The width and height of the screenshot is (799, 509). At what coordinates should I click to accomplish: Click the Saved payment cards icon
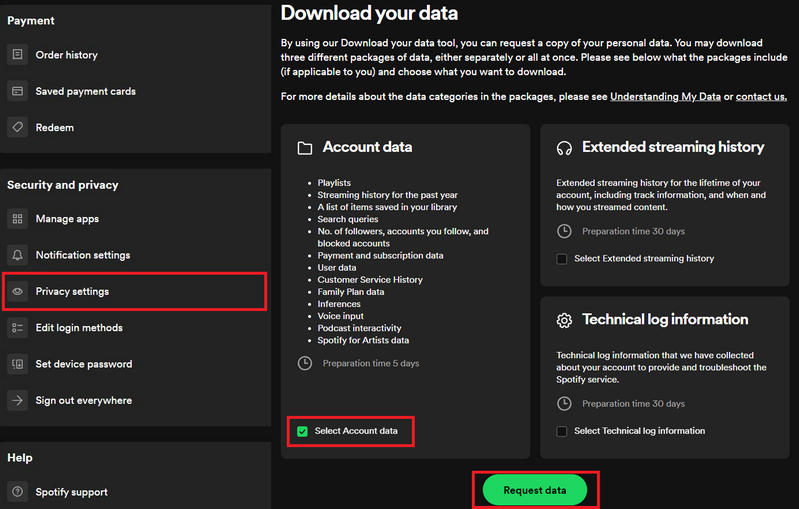point(17,91)
